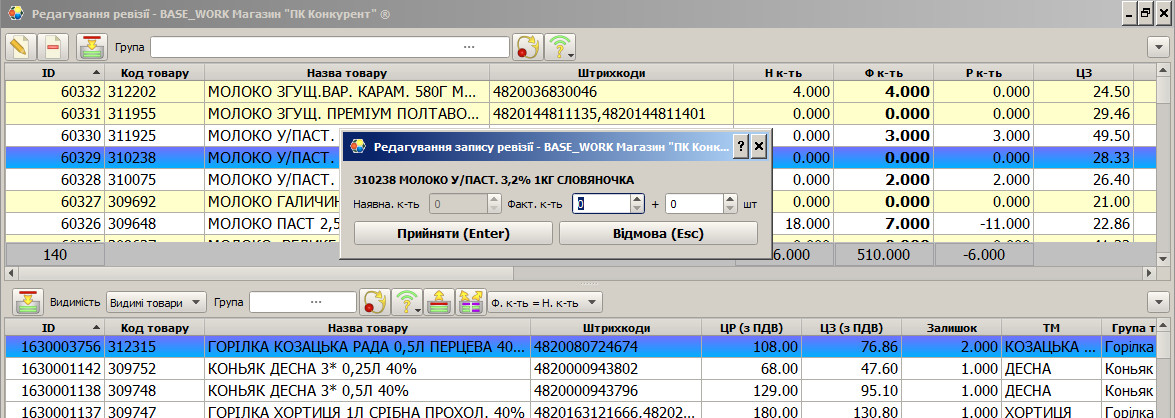Click inside the Факт. к-ть input field
Image resolution: width=1175 pixels, height=418 pixels.
point(601,204)
